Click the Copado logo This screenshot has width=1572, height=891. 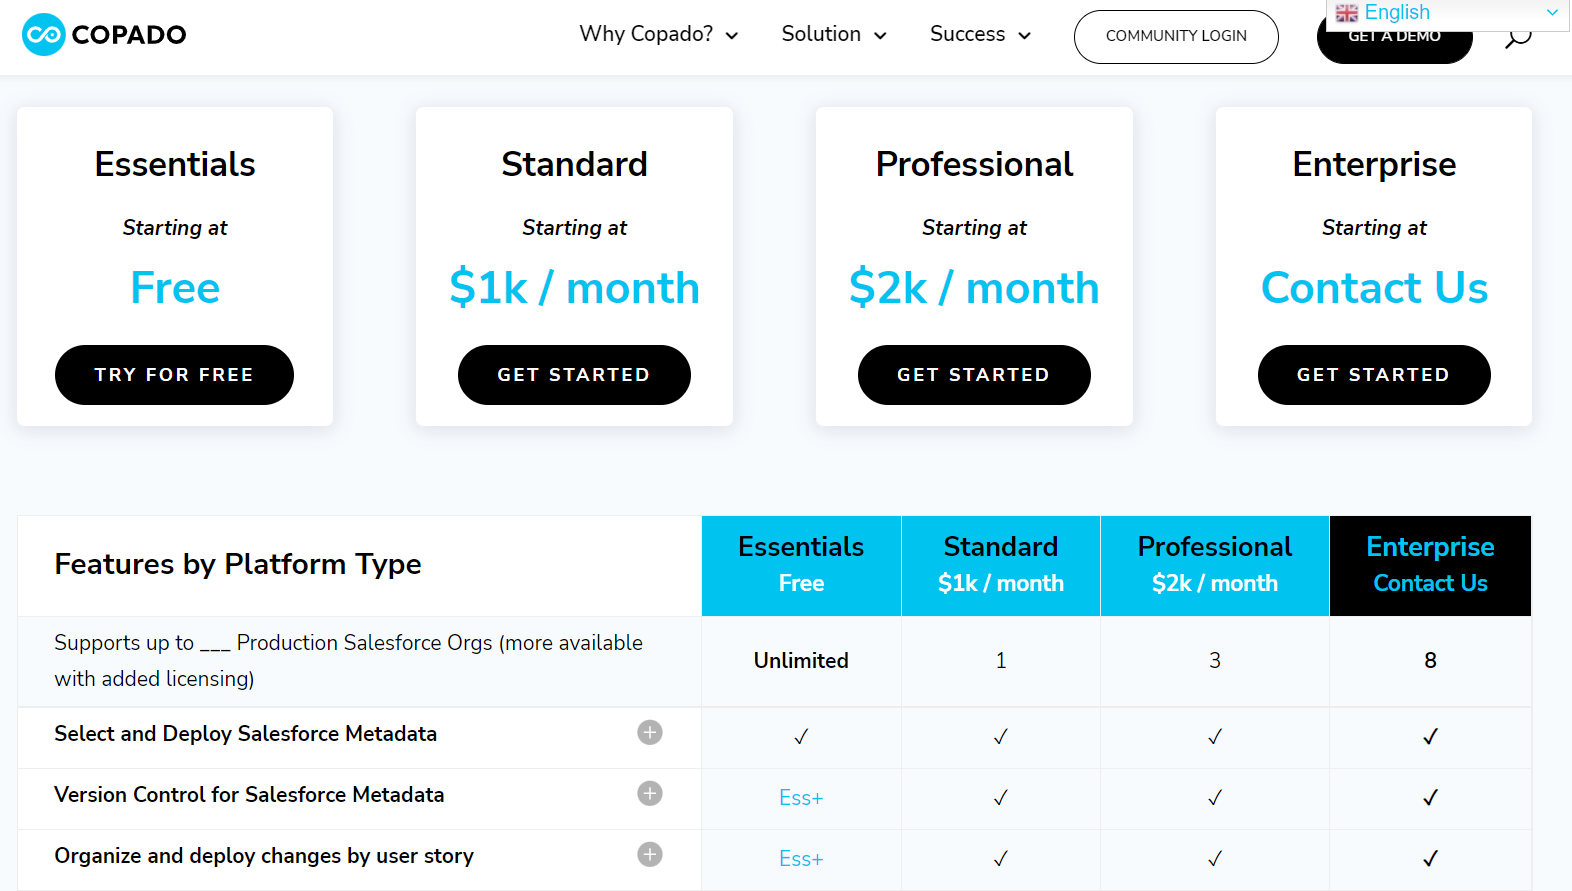[104, 35]
